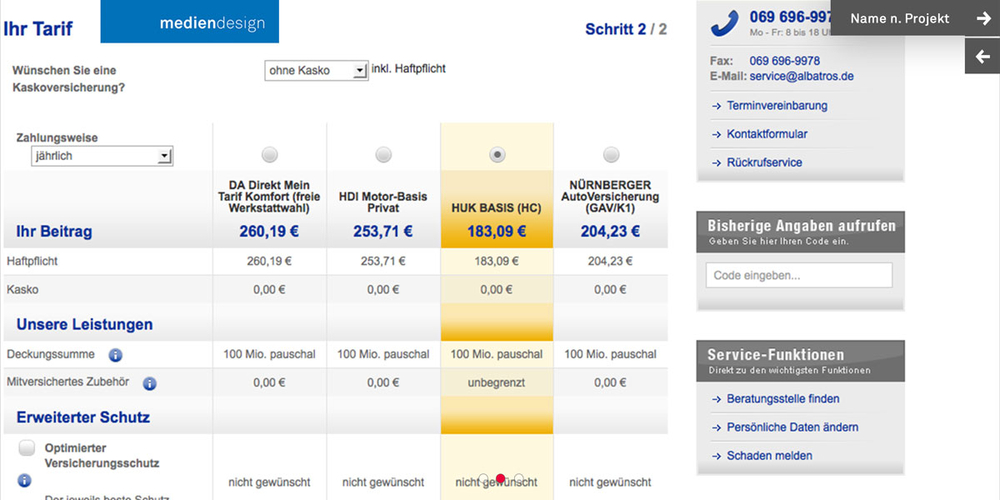Open the Zahlungsweise 'jährlich' dropdown
The width and height of the screenshot is (1000, 500).
coord(102,156)
